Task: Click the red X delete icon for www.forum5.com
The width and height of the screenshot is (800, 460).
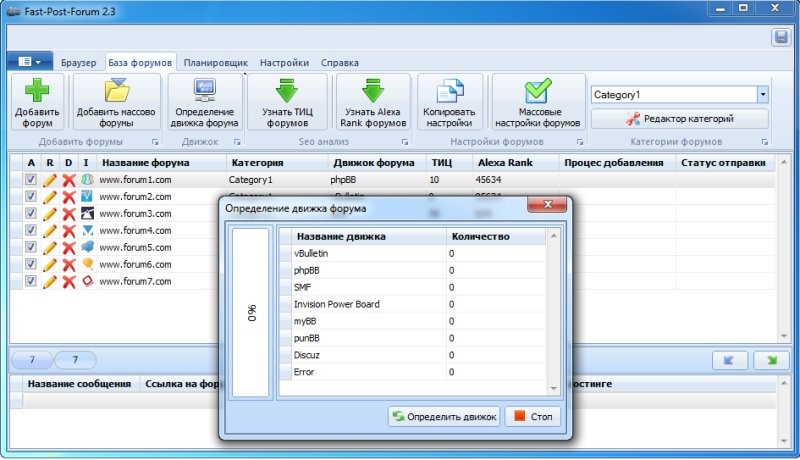Action: [x=69, y=248]
